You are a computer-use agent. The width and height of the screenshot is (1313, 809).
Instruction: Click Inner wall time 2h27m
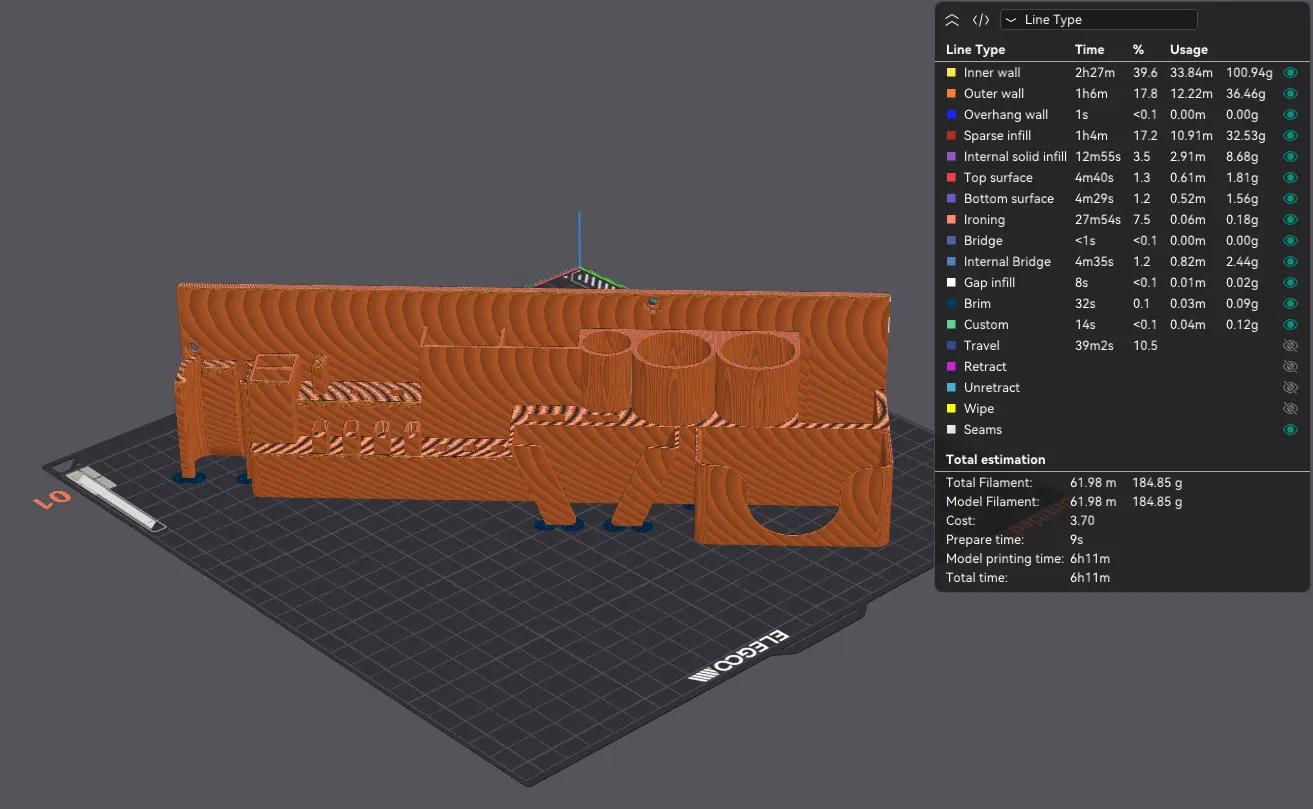(1094, 73)
